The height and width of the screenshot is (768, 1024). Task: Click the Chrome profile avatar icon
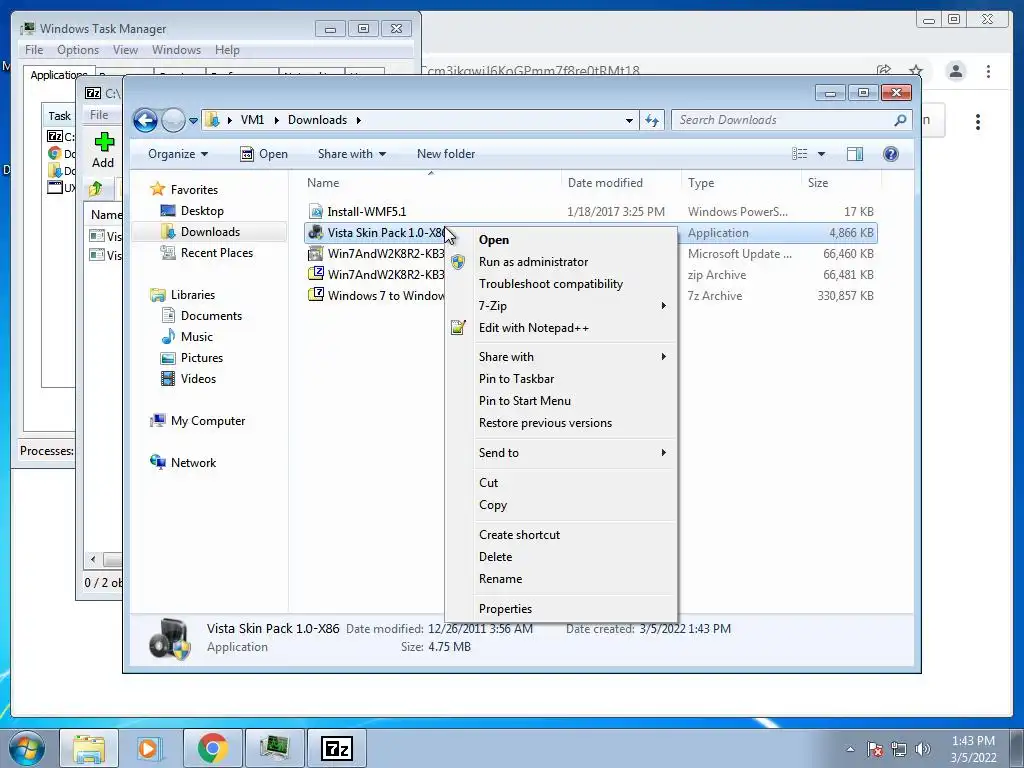coord(956,71)
